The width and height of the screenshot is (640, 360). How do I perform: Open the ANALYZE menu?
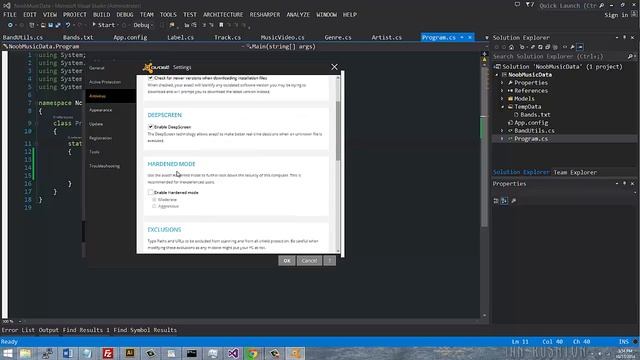(x=298, y=14)
